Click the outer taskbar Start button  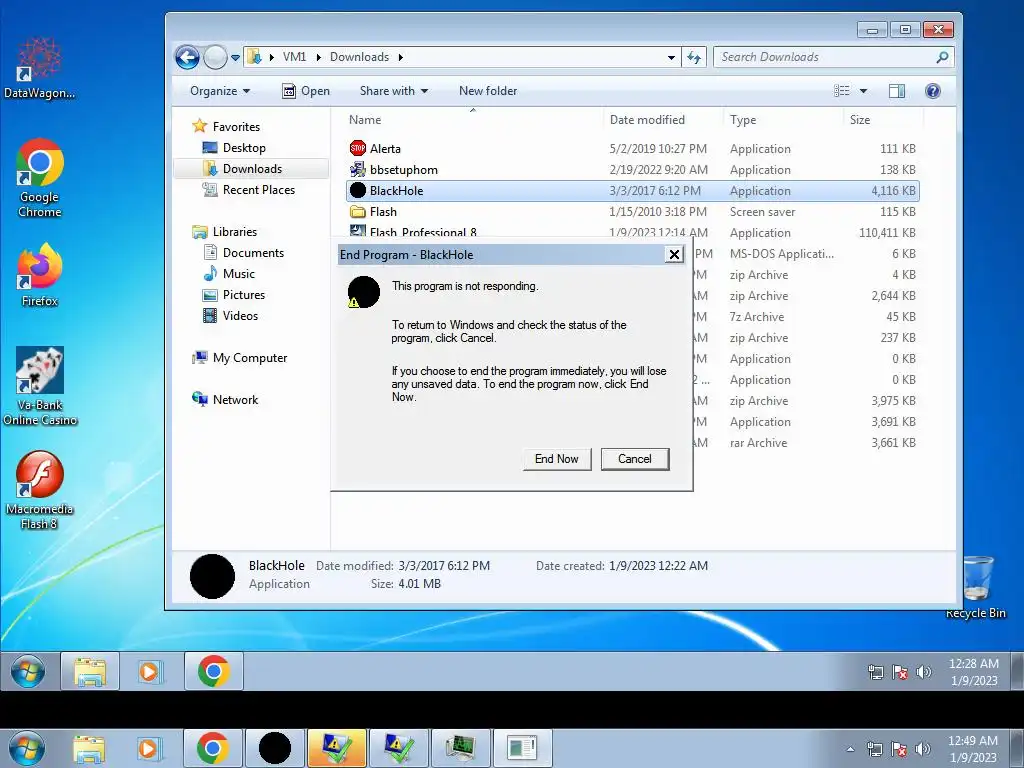pyautogui.click(x=27, y=748)
